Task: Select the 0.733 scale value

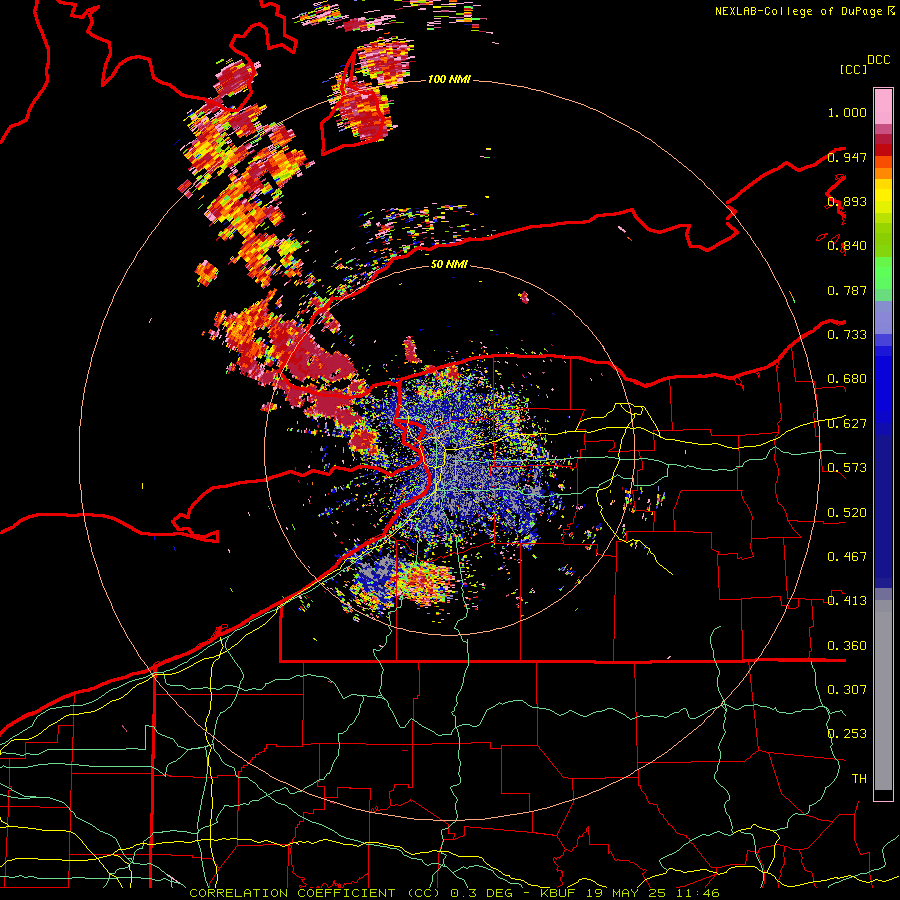Action: point(847,335)
